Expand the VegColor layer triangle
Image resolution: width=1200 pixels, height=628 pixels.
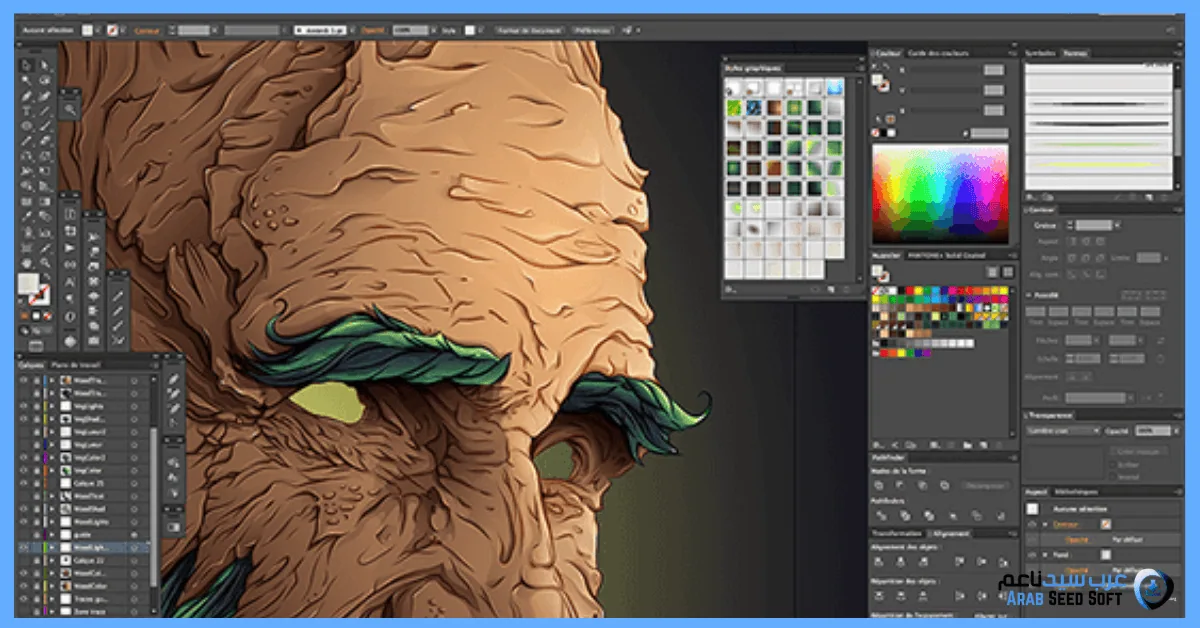tap(53, 470)
